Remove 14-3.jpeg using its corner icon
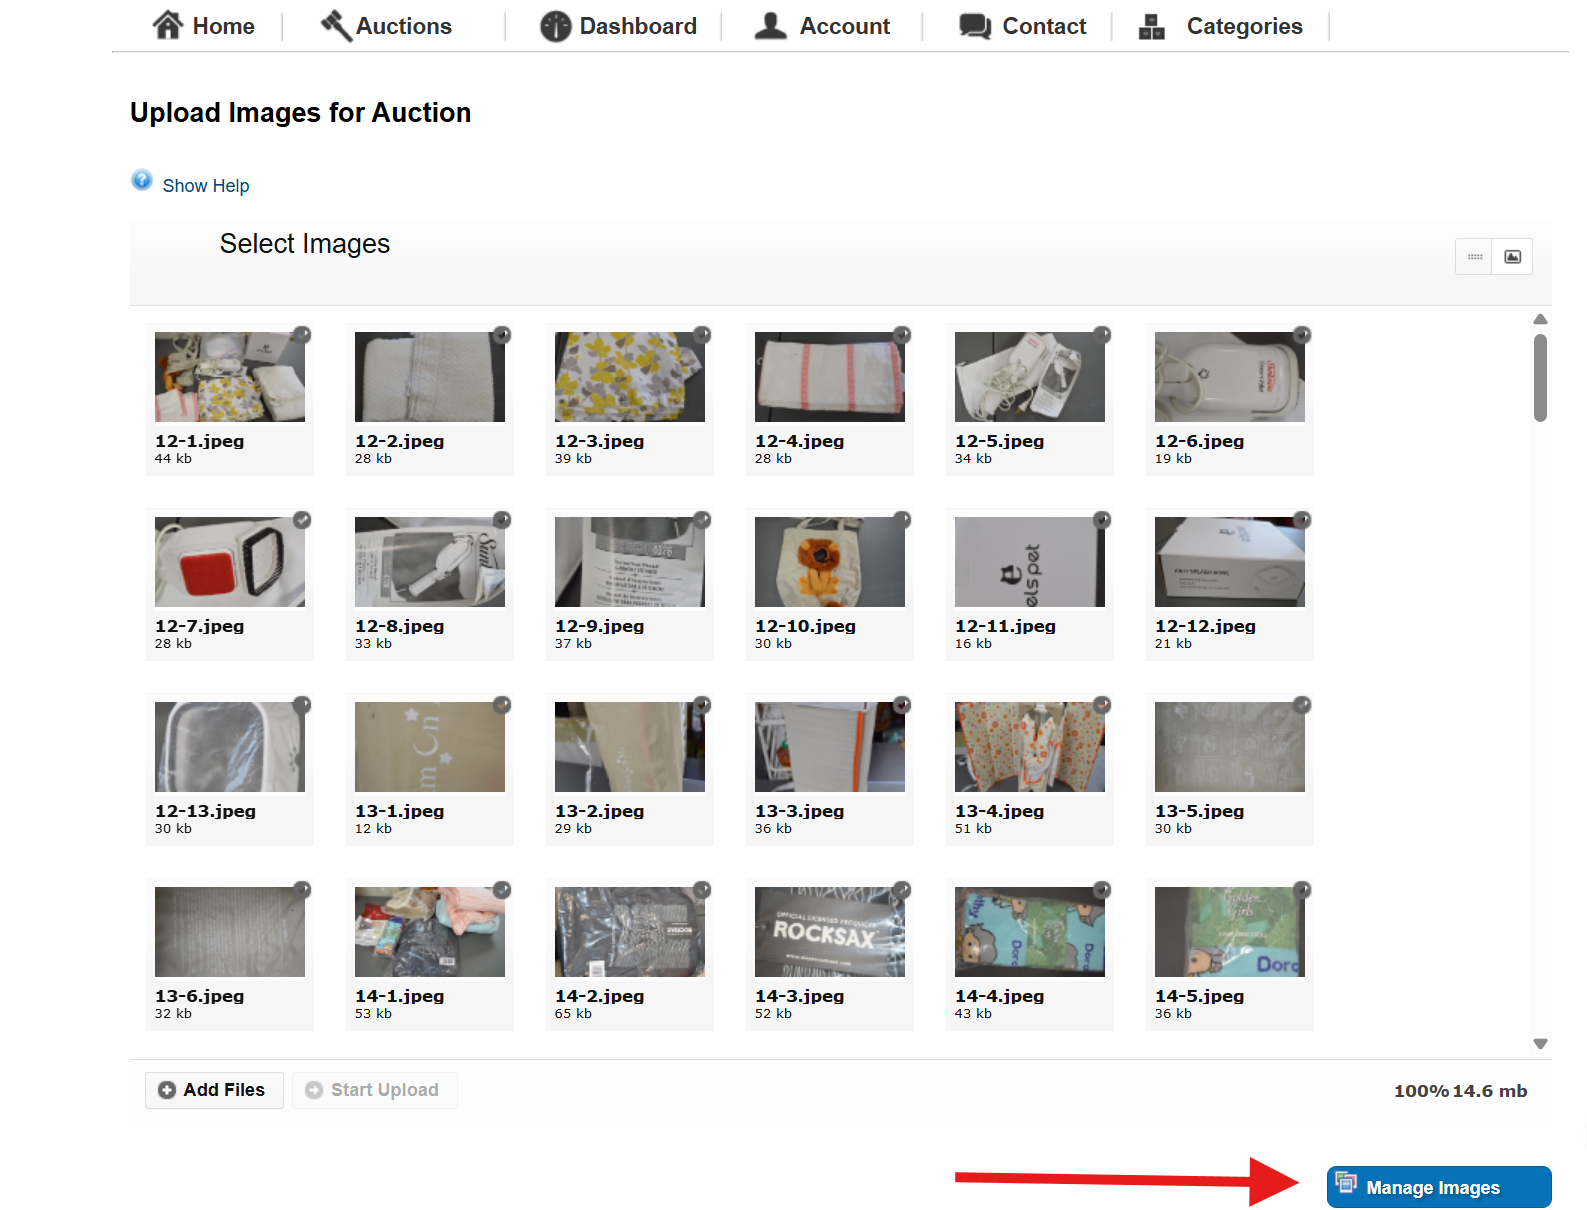Image resolution: width=1587 pixels, height=1210 pixels. (902, 890)
